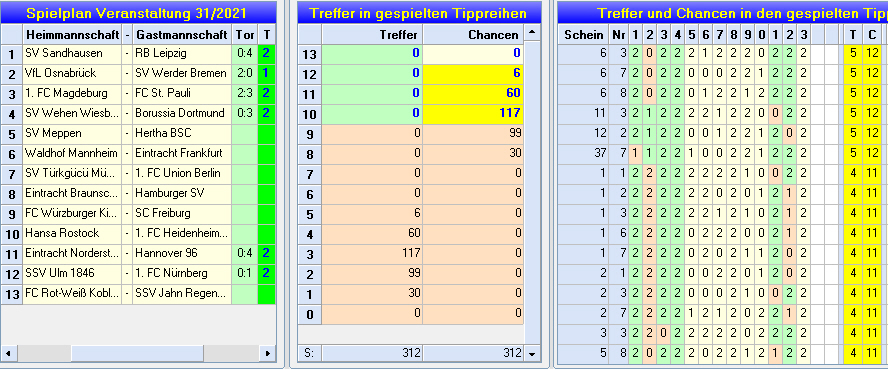This screenshot has width=888, height=369.
Task: Select the Gastmannschaft column header
Action: click(x=183, y=35)
